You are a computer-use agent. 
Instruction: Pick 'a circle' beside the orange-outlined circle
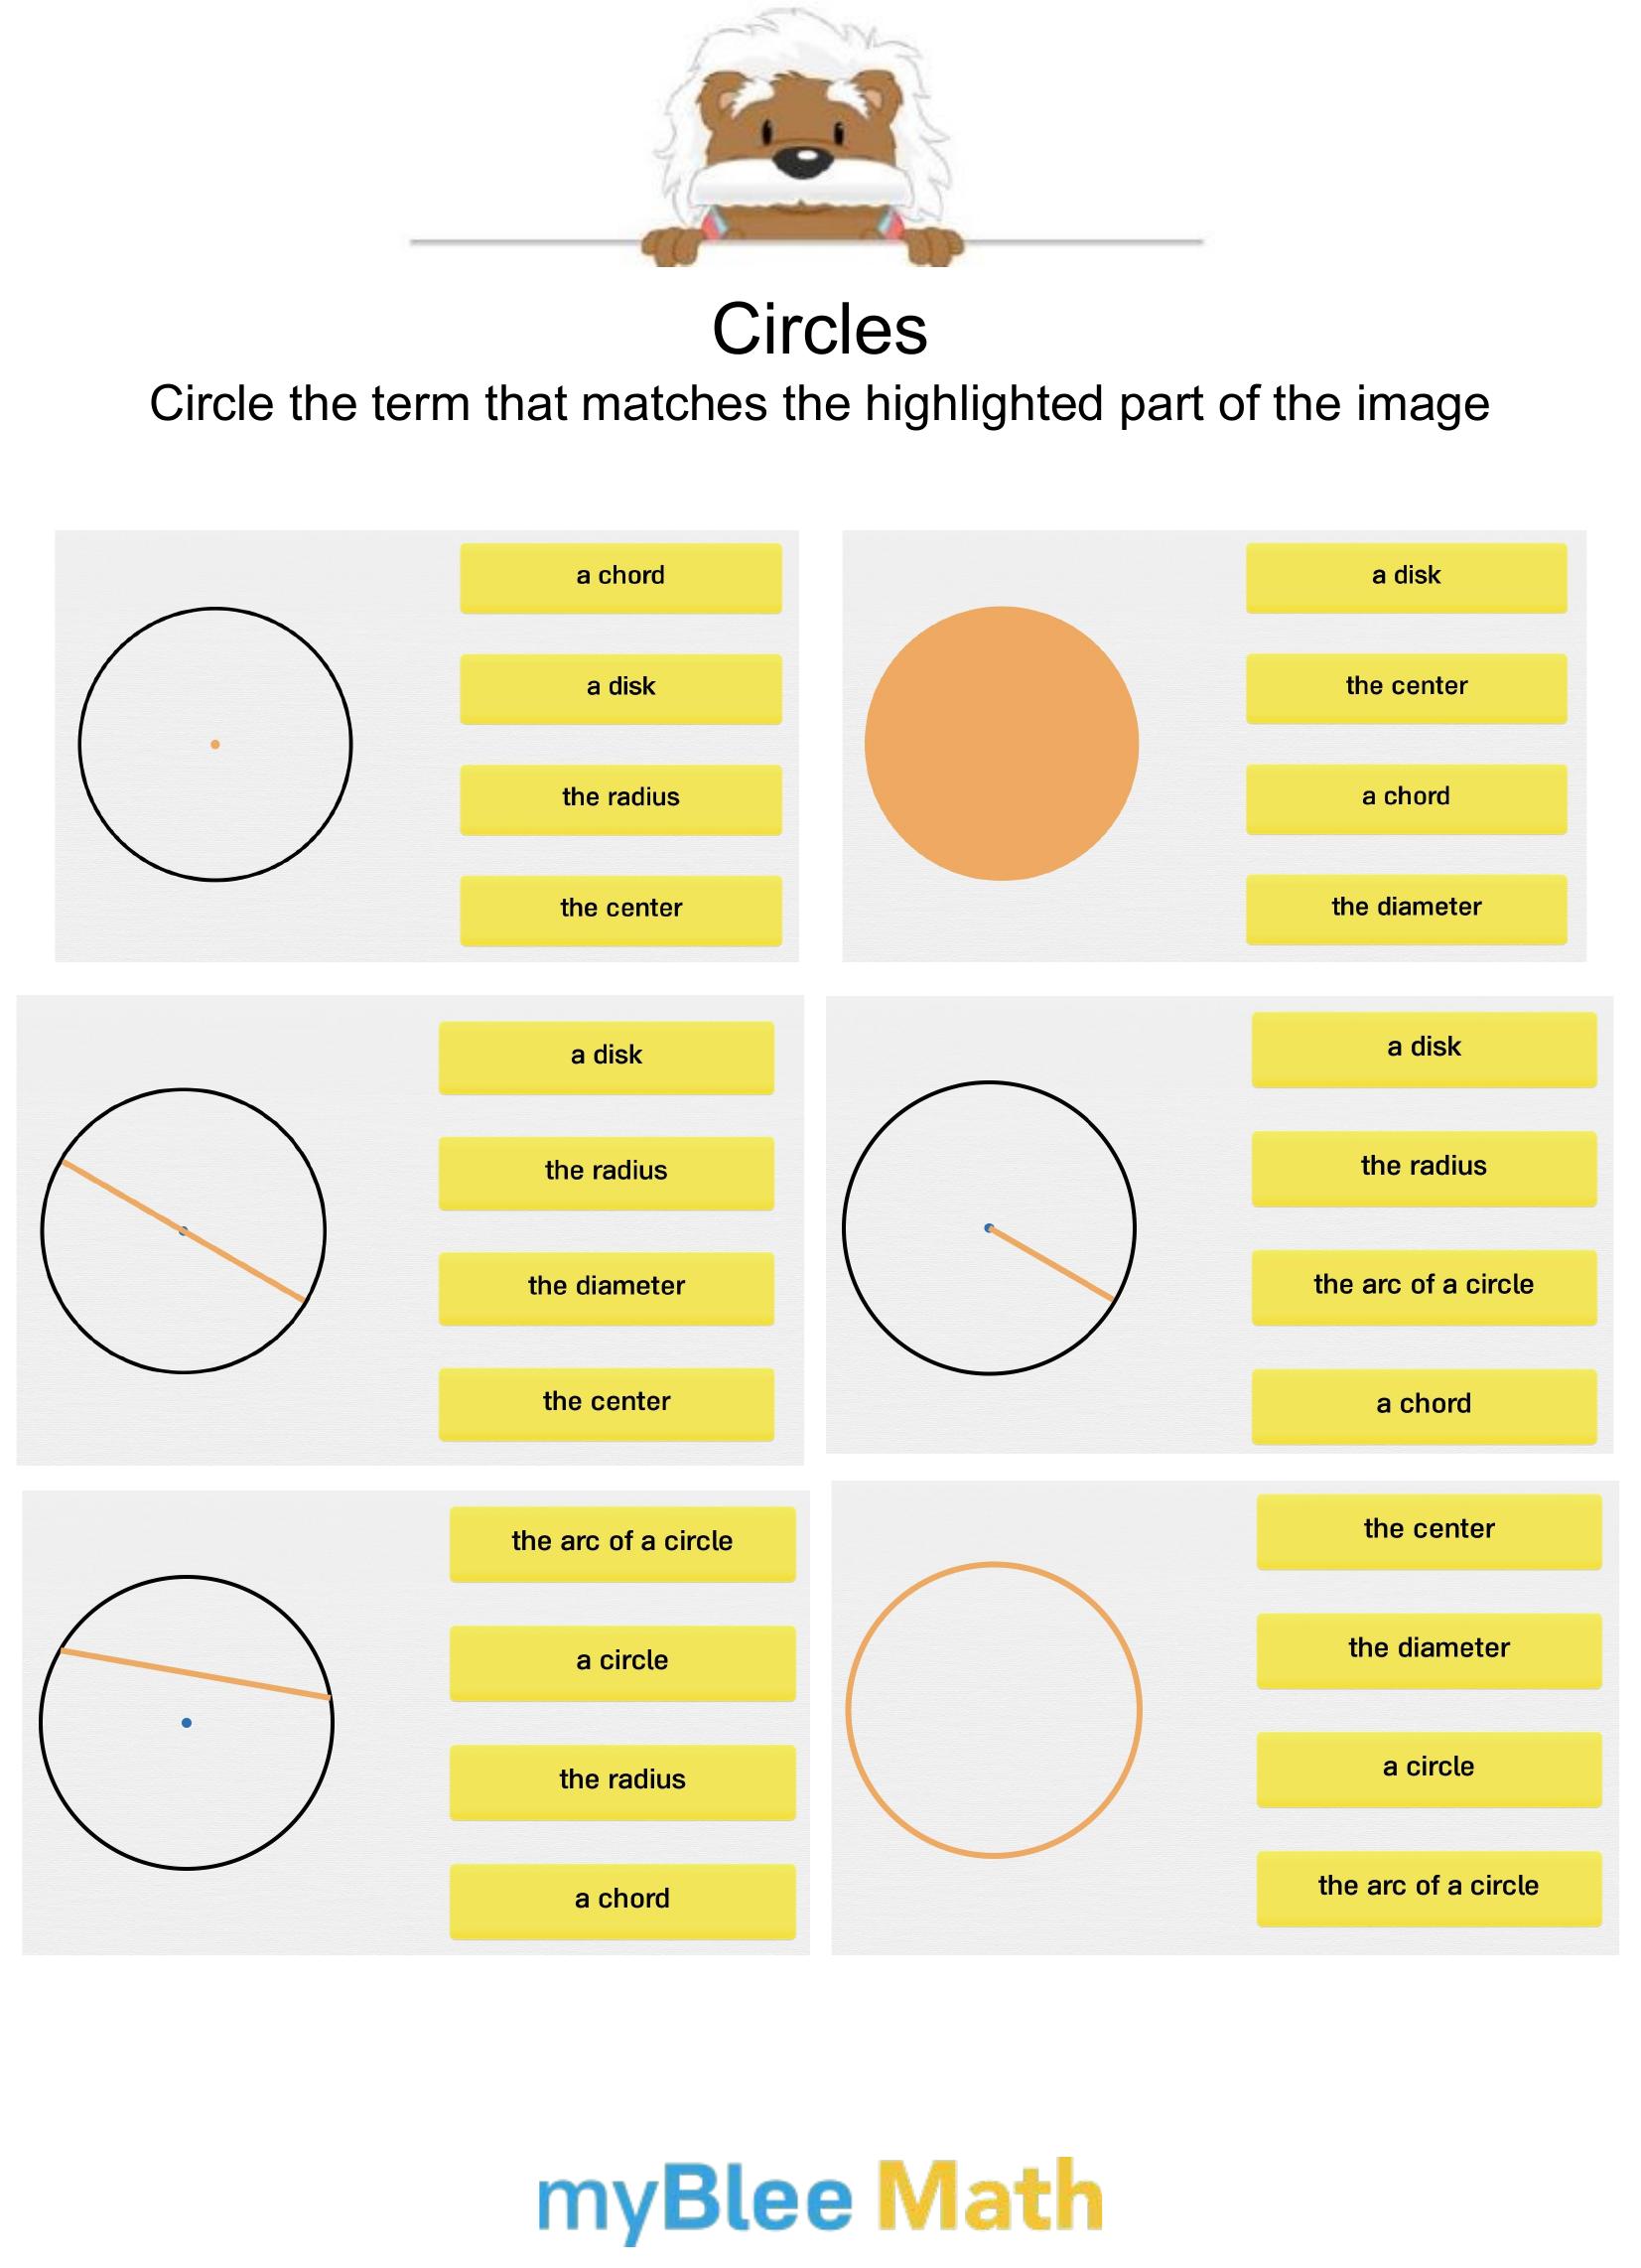pyautogui.click(x=1428, y=1768)
